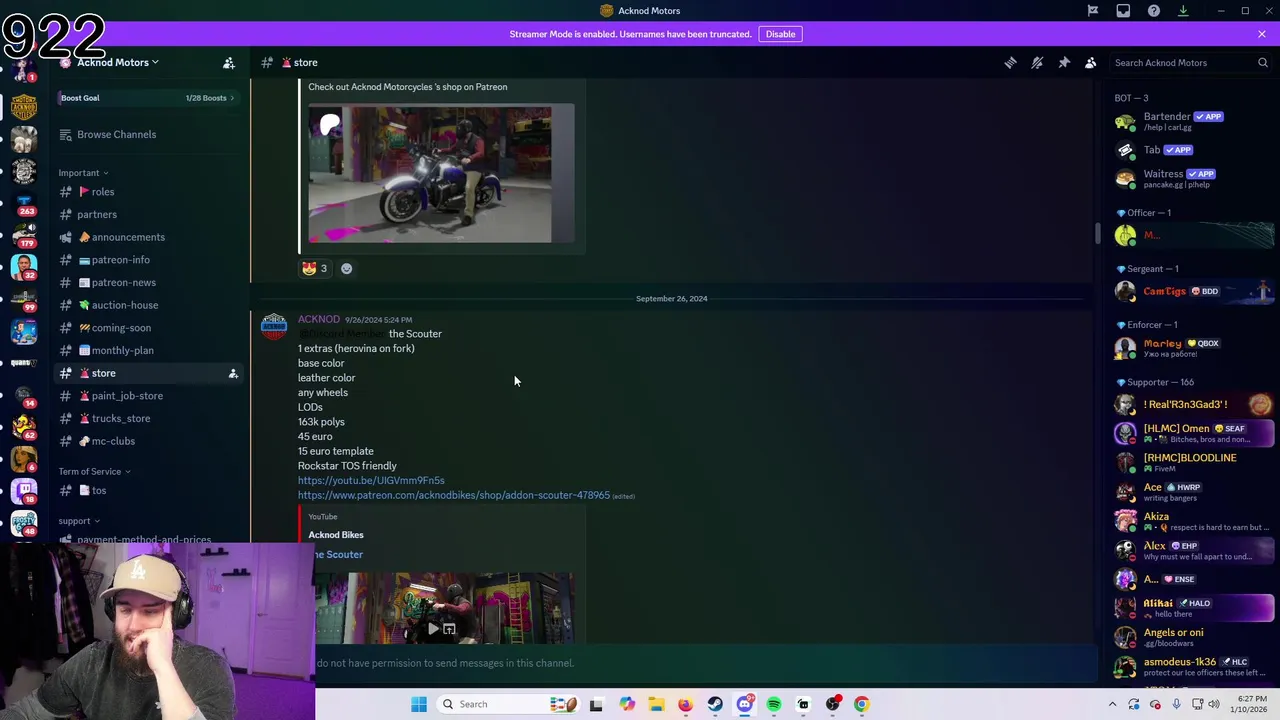Open Firefox from the taskbar
Viewport: 1280px width, 720px height.
tap(685, 704)
